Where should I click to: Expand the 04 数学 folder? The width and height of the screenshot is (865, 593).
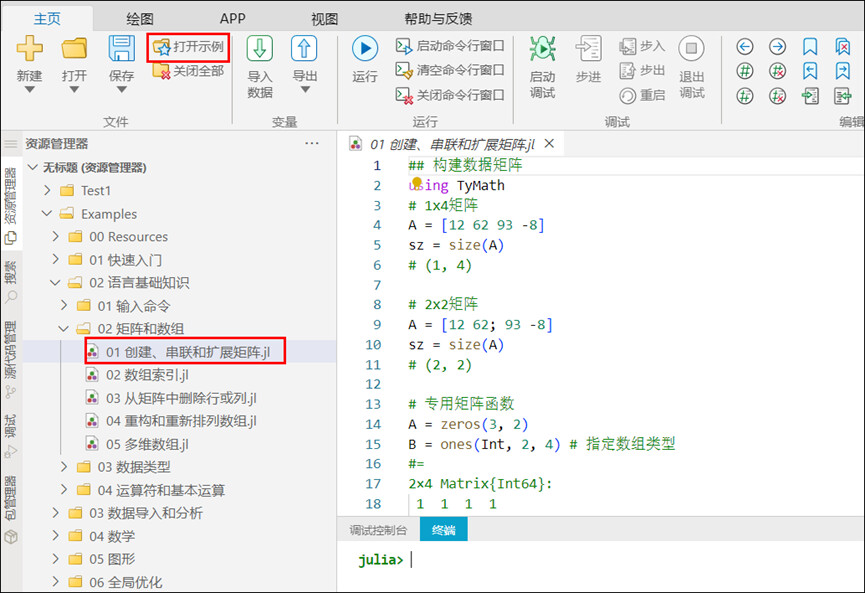[55, 536]
